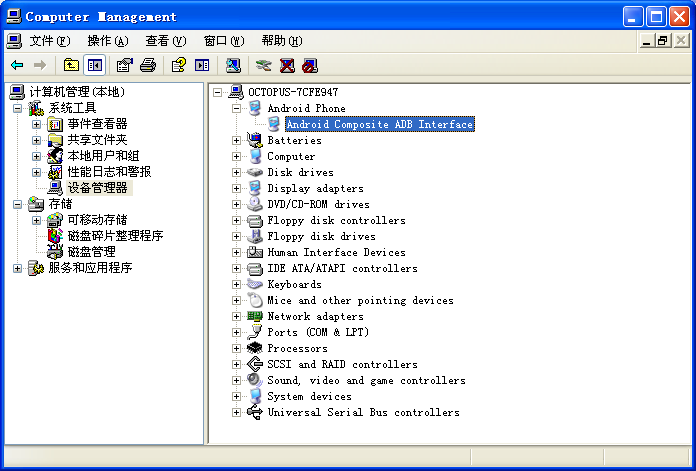Screen dimensions: 696x471
Task: Click the Processors chip icon
Action: 255,348
